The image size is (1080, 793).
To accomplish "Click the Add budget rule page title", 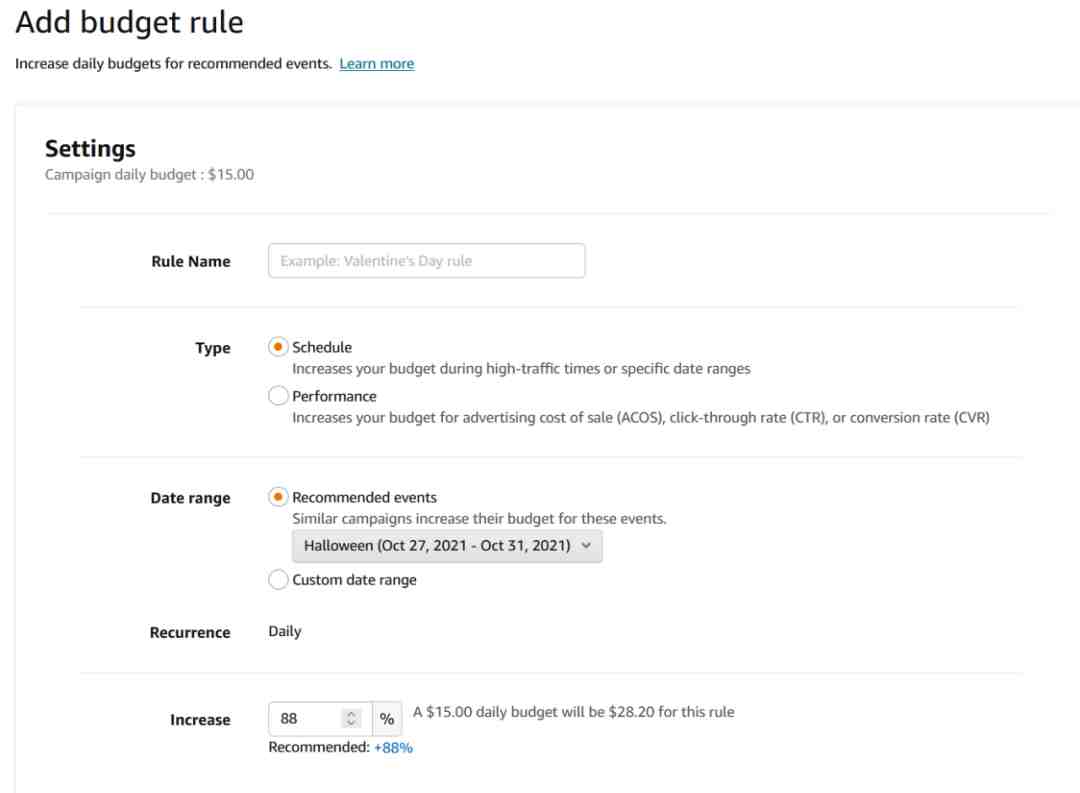I will 129,22.
